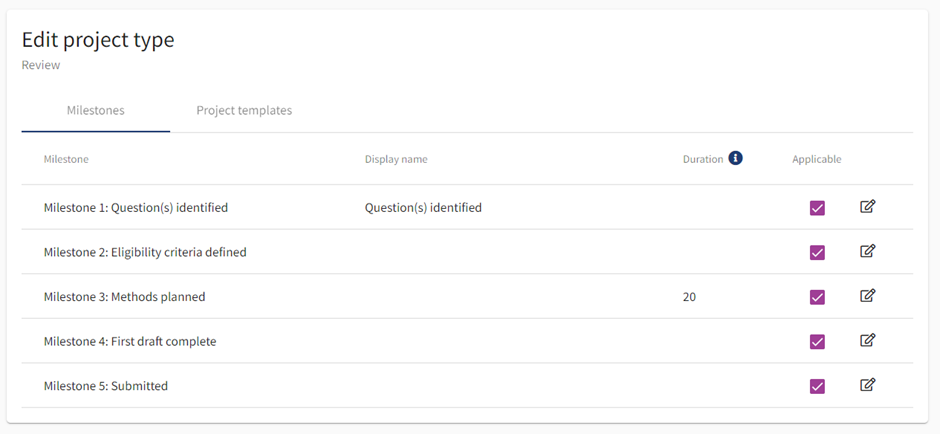Click the Applicable column header

tap(817, 159)
